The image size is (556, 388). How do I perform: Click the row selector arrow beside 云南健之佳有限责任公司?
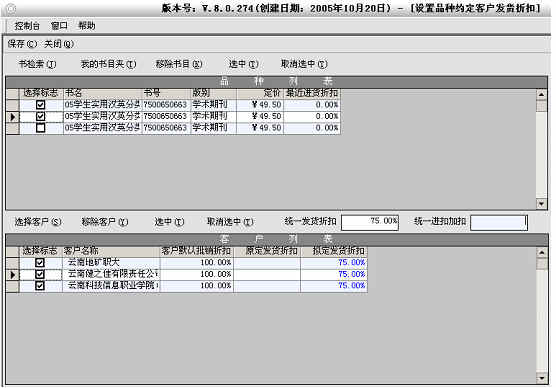[13, 274]
